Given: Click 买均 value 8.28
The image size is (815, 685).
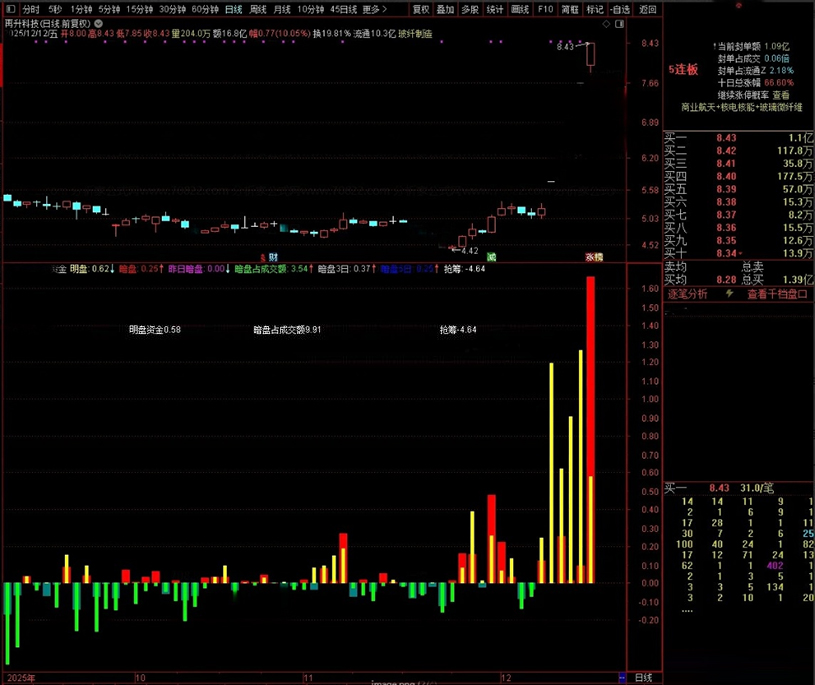Looking at the screenshot, I should (x=726, y=280).
